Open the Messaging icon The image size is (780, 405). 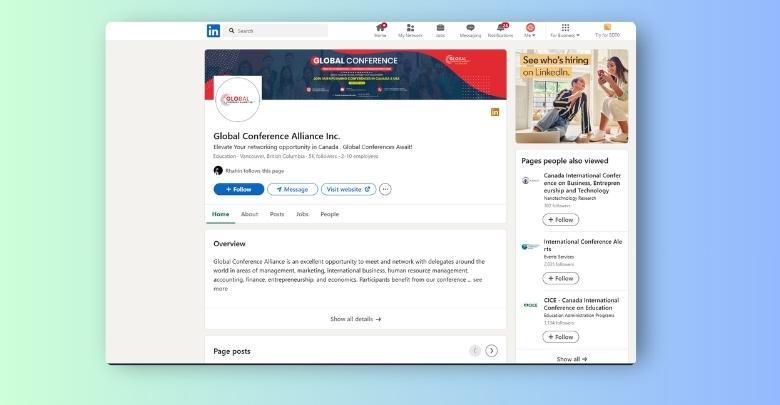(470, 30)
